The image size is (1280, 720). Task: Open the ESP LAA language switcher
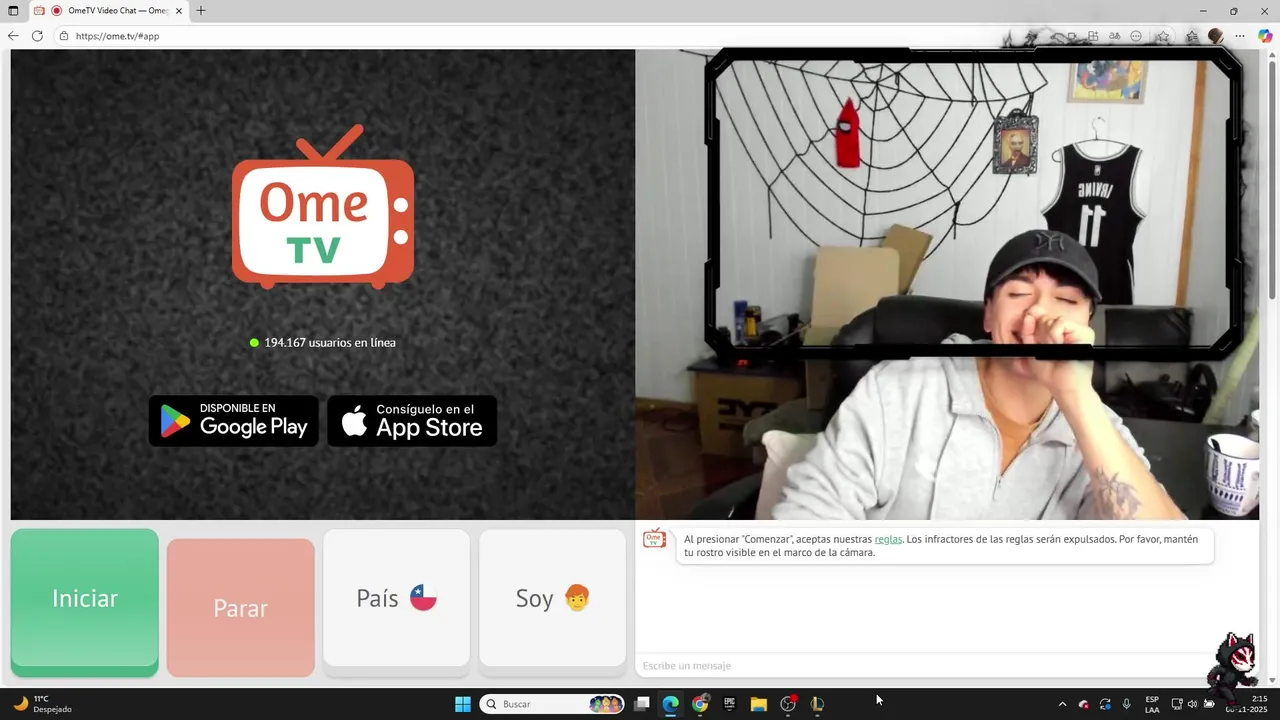tap(1152, 704)
